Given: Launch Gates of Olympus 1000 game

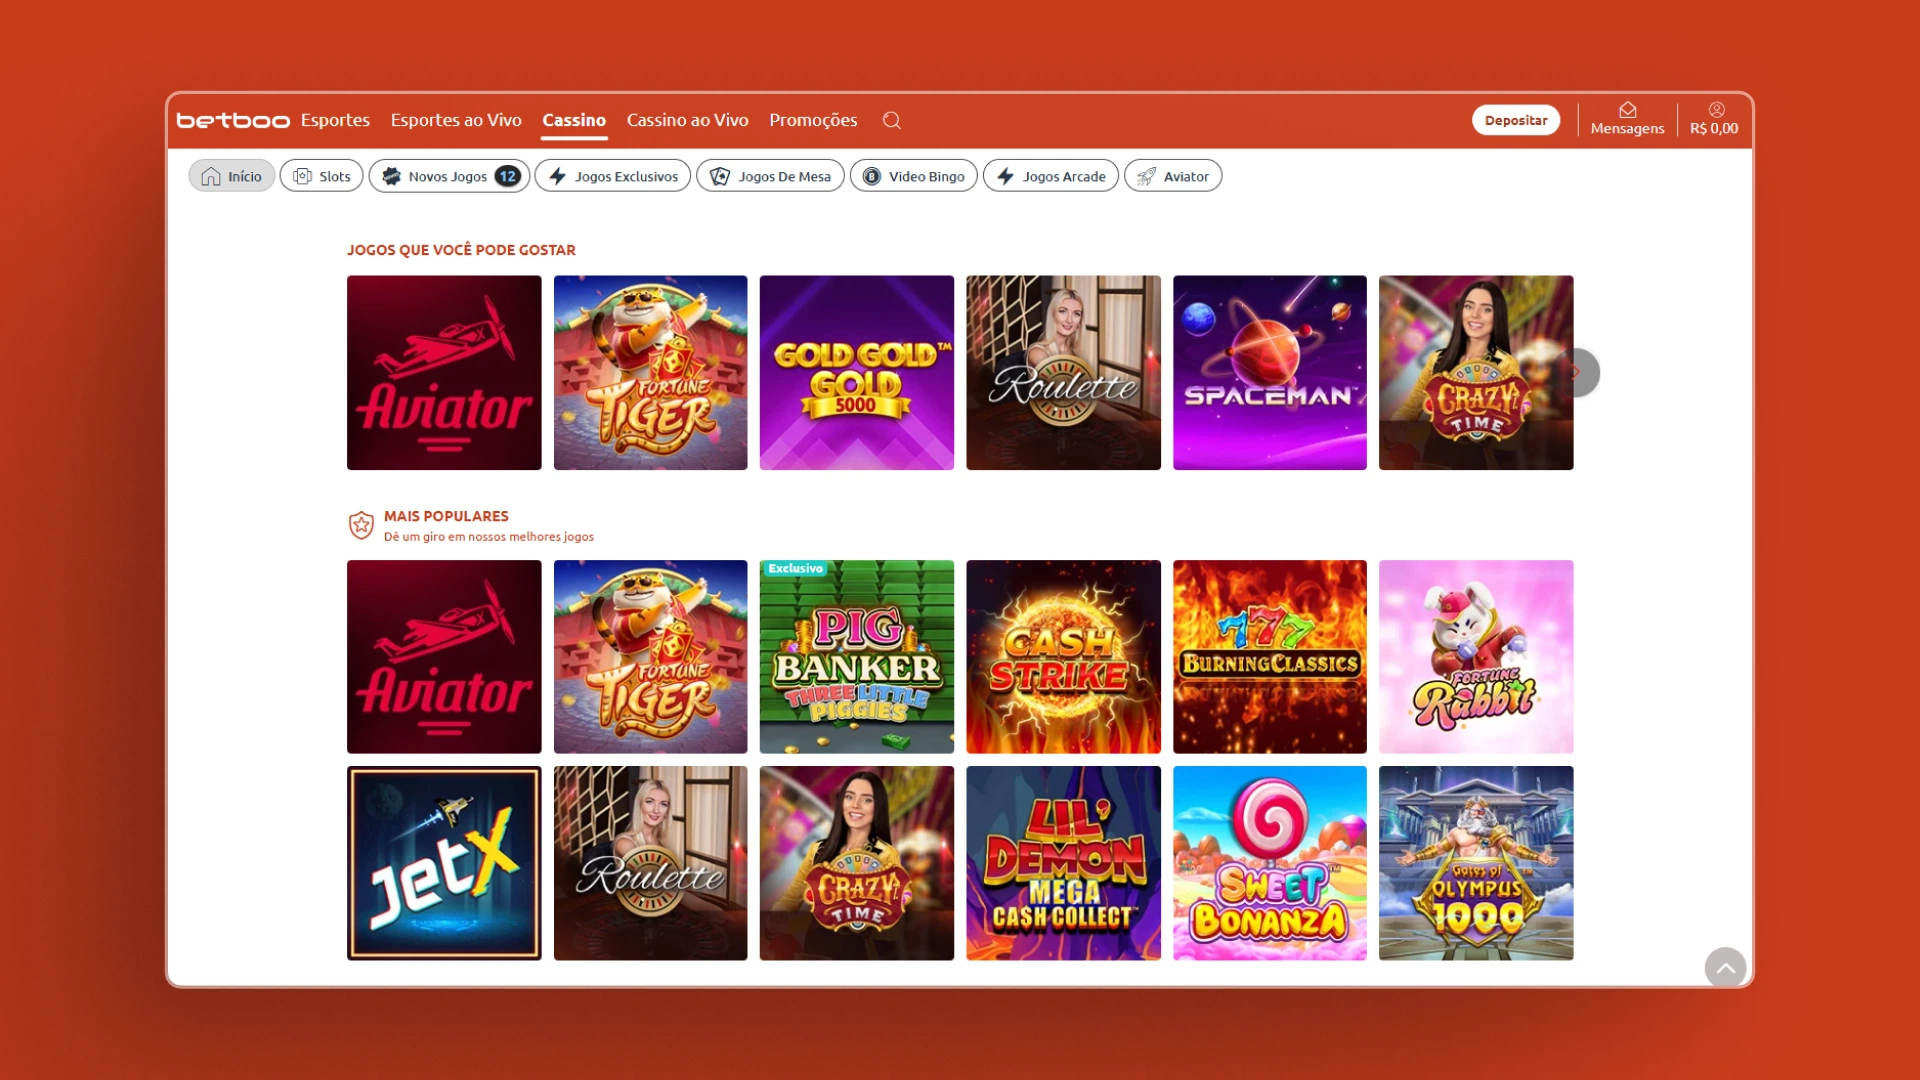Looking at the screenshot, I should point(1476,863).
